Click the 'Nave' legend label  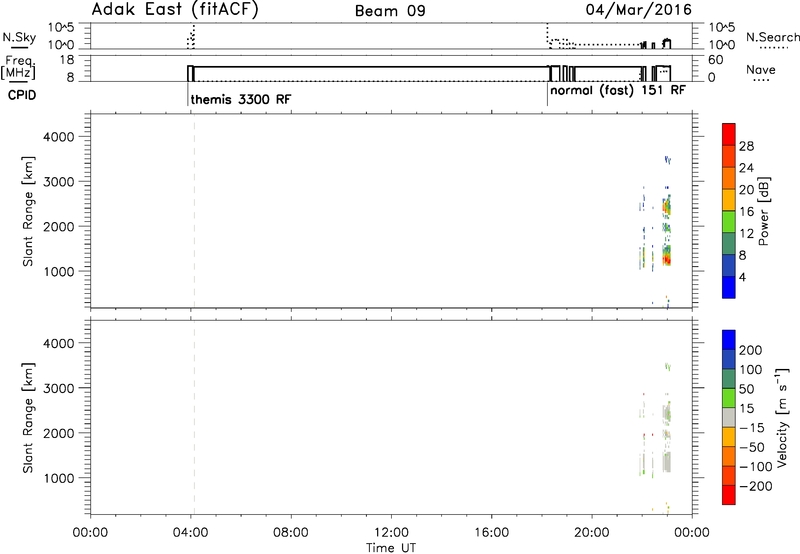click(x=761, y=69)
